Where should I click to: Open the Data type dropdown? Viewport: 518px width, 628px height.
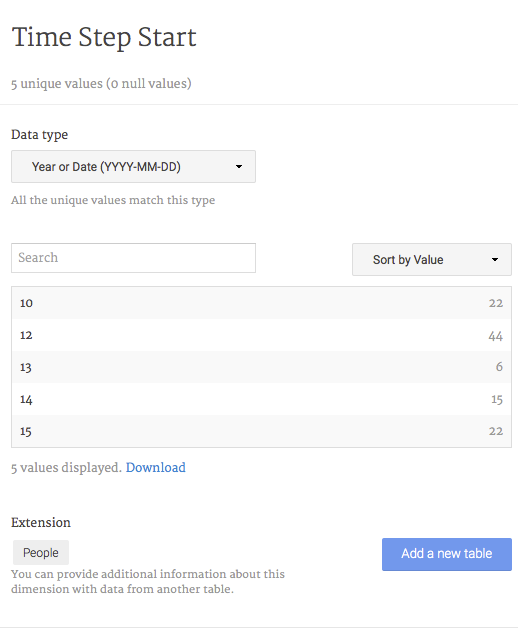click(x=133, y=167)
